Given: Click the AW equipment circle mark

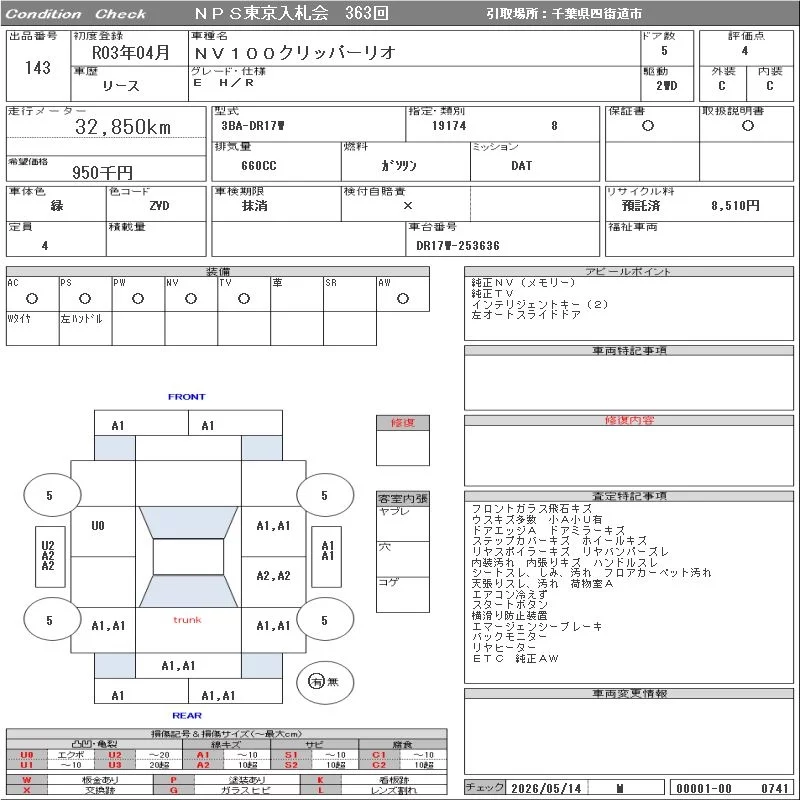Looking at the screenshot, I should 403,298.
